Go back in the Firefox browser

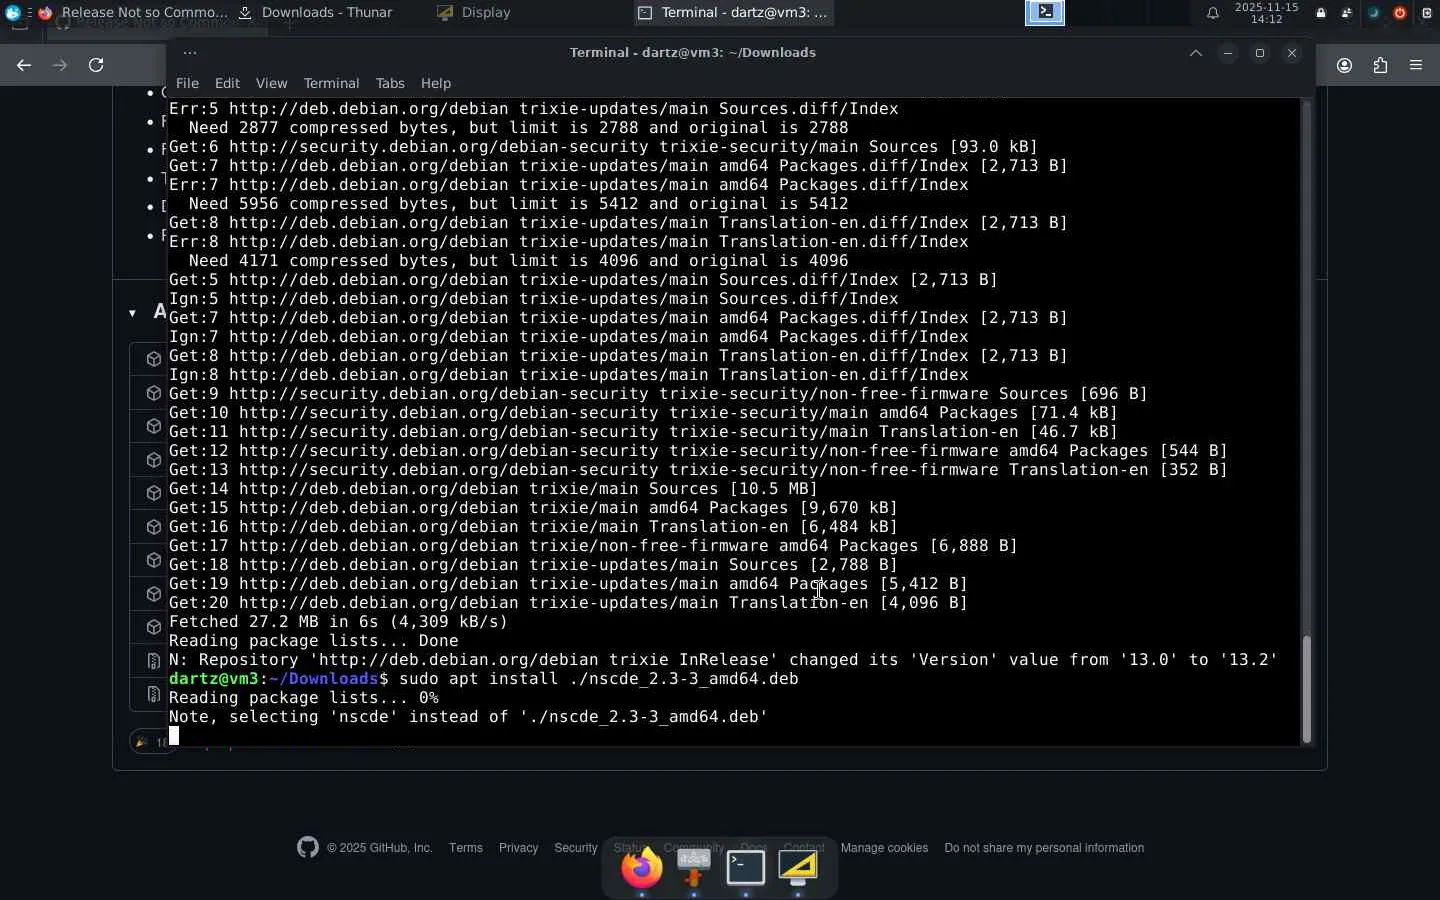coord(24,65)
